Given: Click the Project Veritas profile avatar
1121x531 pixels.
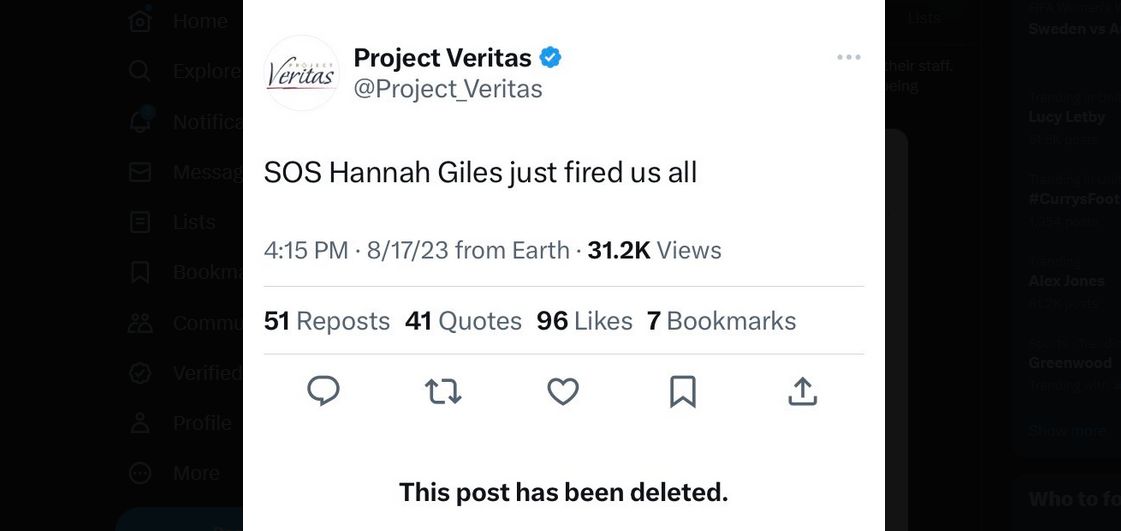Looking at the screenshot, I should tap(301, 73).
